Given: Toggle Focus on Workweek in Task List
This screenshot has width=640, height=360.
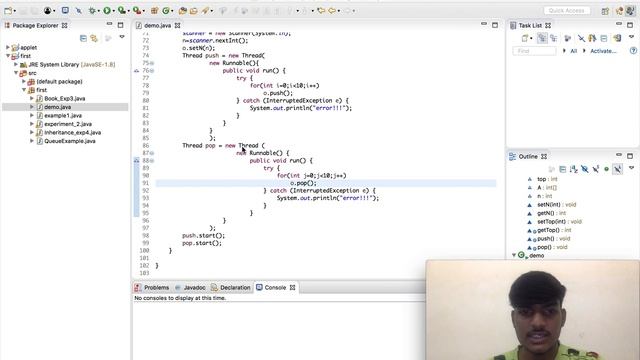Looking at the screenshot, I should 567,38.
